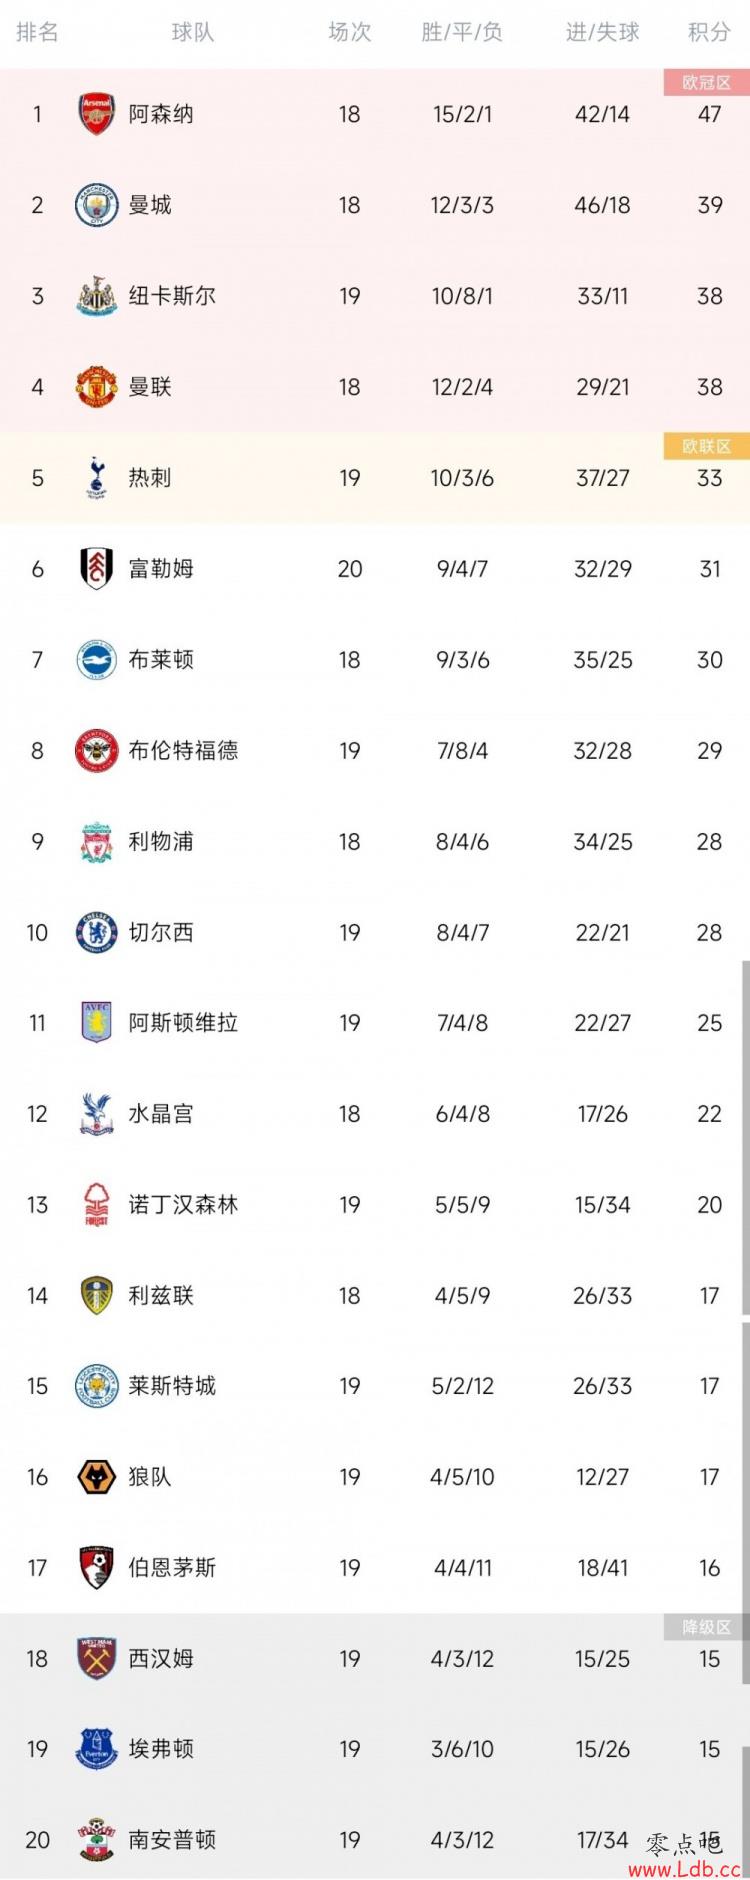Click the Arsenal club crest
This screenshot has width=750, height=1880.
coord(97,114)
